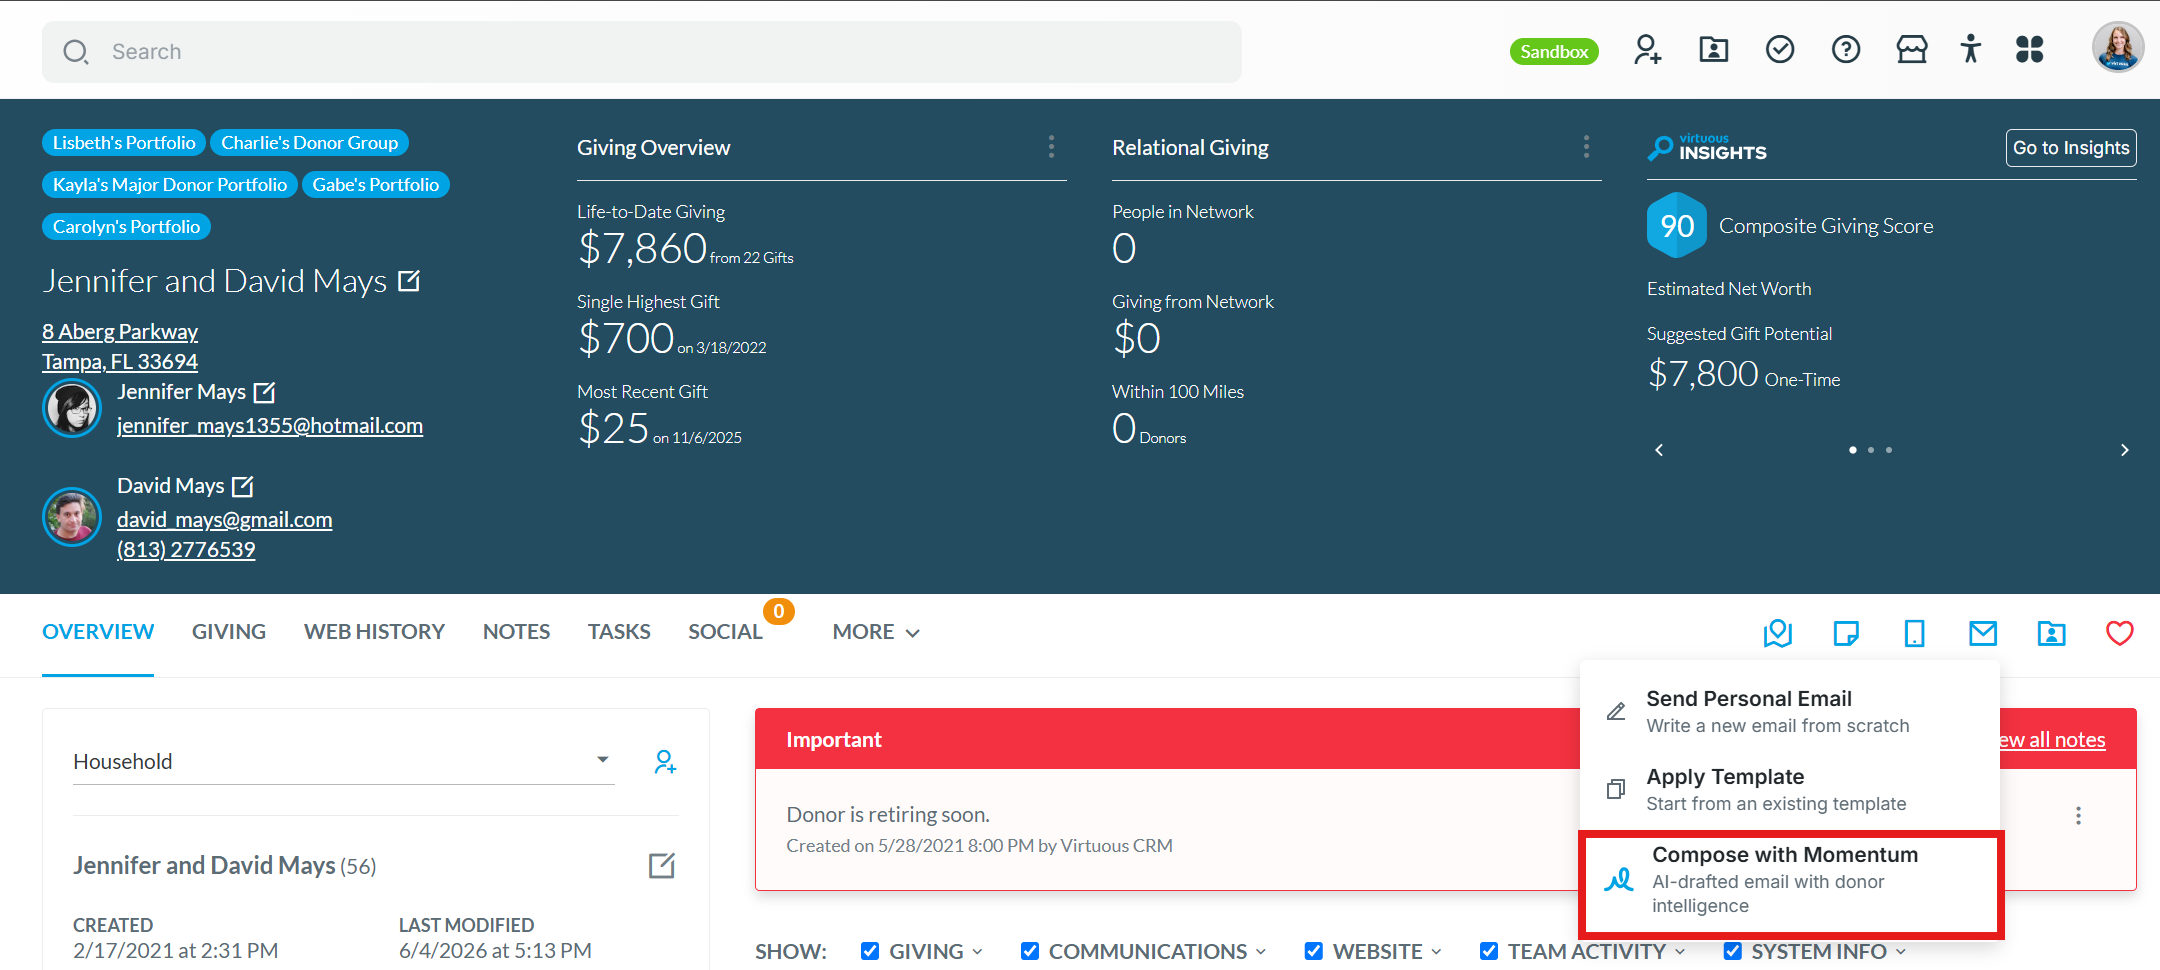This screenshot has height=970, width=2160.
Task: Open the Household dropdown
Action: click(343, 762)
